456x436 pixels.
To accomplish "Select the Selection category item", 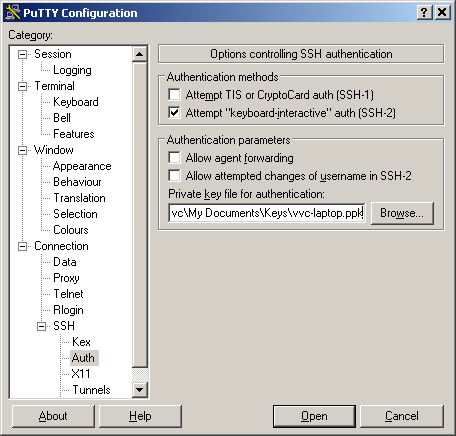I will pos(75,214).
